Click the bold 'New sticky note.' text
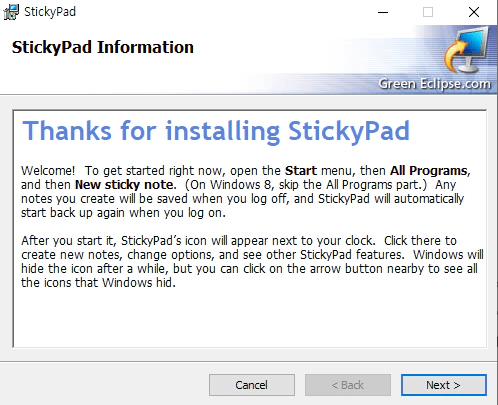The height and width of the screenshot is (405, 498). pos(125,185)
